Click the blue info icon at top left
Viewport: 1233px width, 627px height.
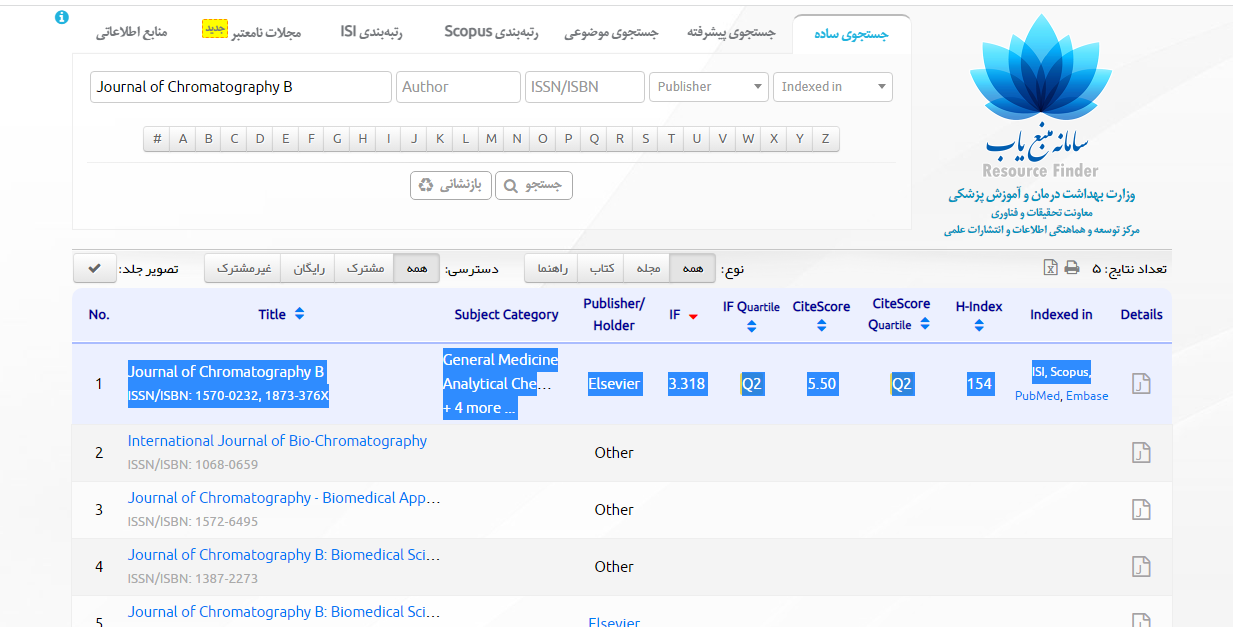(62, 17)
